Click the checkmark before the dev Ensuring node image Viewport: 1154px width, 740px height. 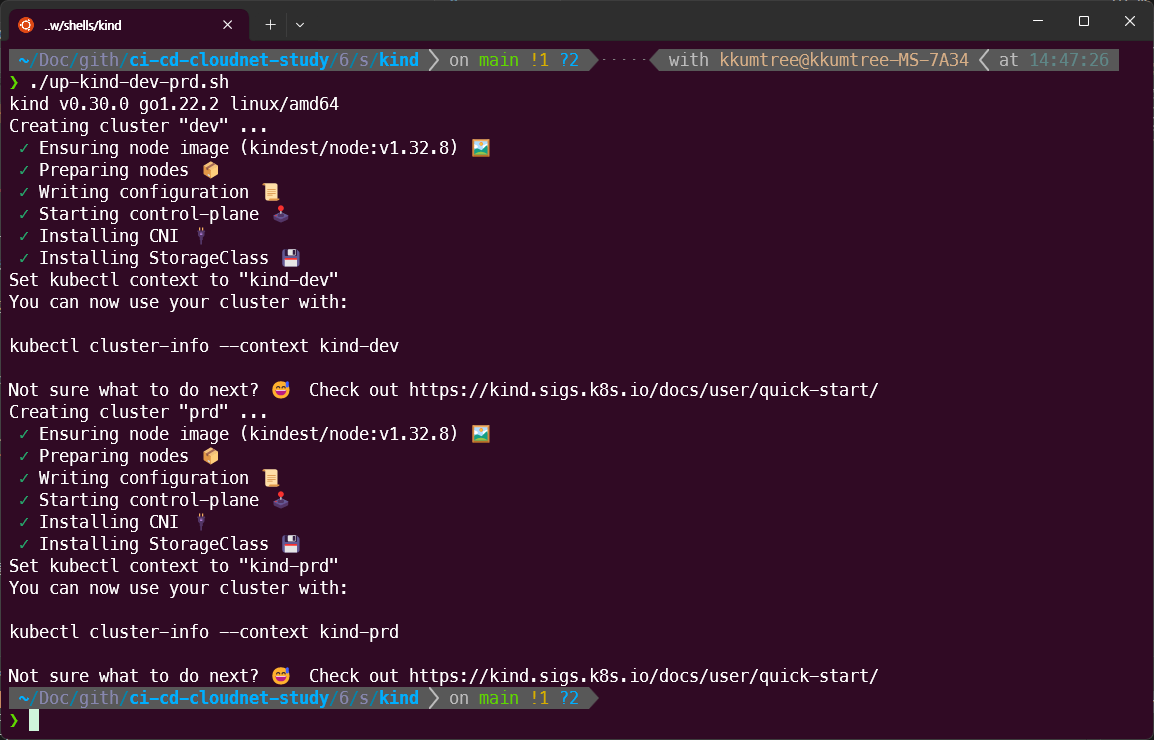click(x=24, y=148)
